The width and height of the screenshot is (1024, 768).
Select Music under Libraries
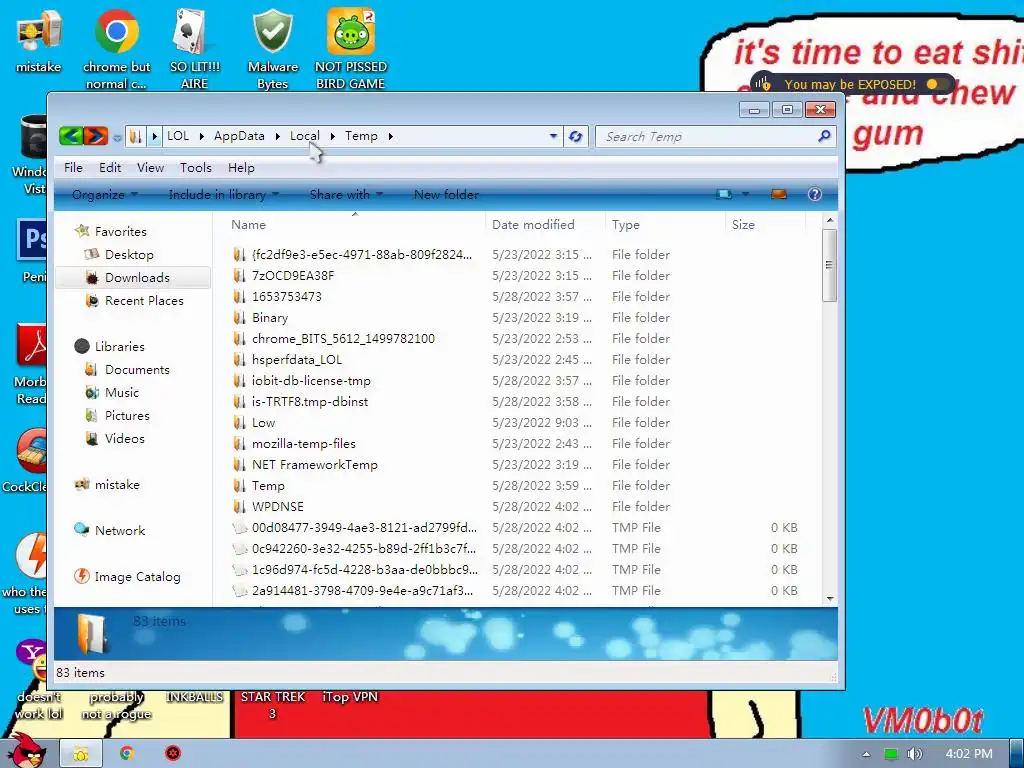click(121, 392)
